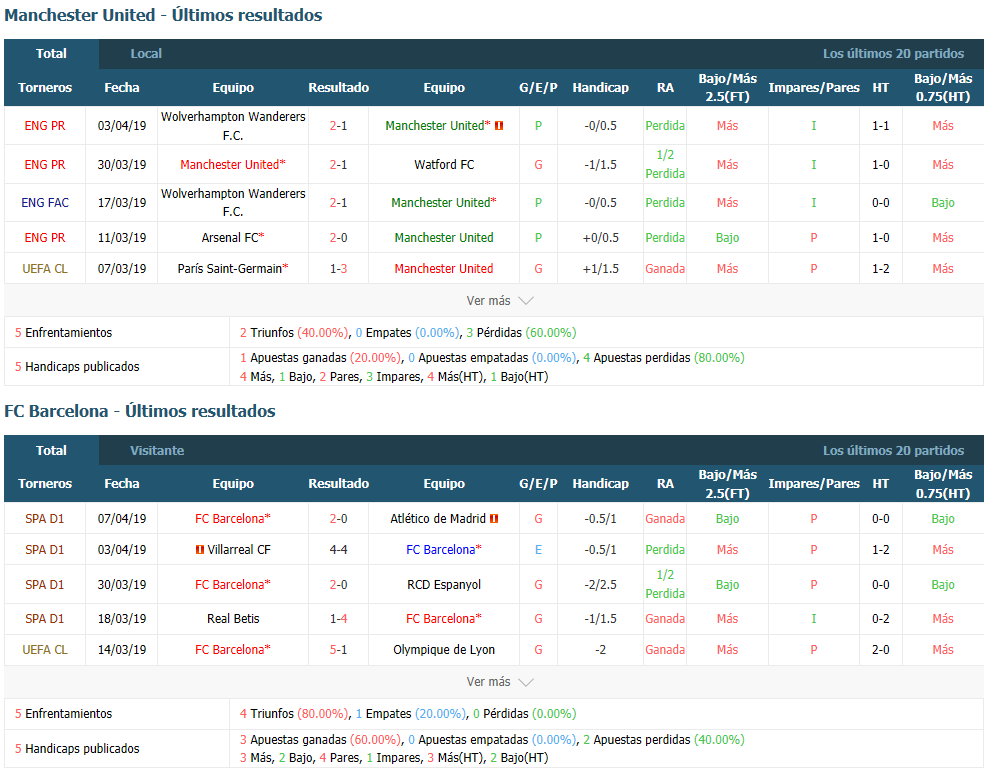Screen dimensions: 984x775
Task: Click ENG FAC tournament label
Action: click(x=45, y=203)
